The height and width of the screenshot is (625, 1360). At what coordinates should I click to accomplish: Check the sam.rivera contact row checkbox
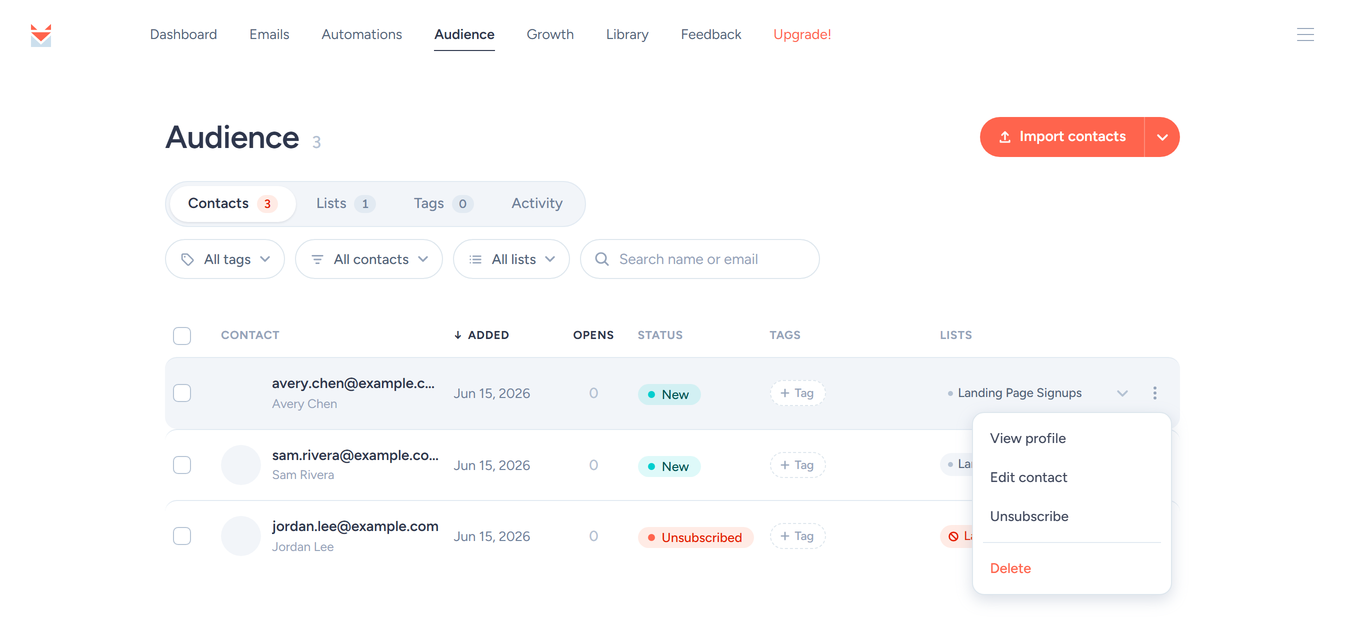[182, 465]
